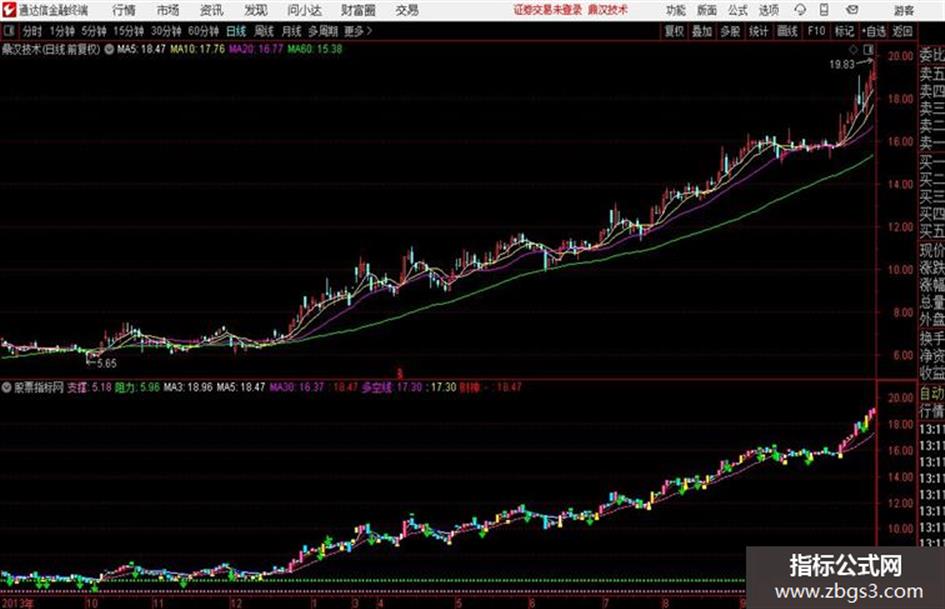Open the 财富圈 menu
Screen dimensions: 945x609
click(x=358, y=10)
